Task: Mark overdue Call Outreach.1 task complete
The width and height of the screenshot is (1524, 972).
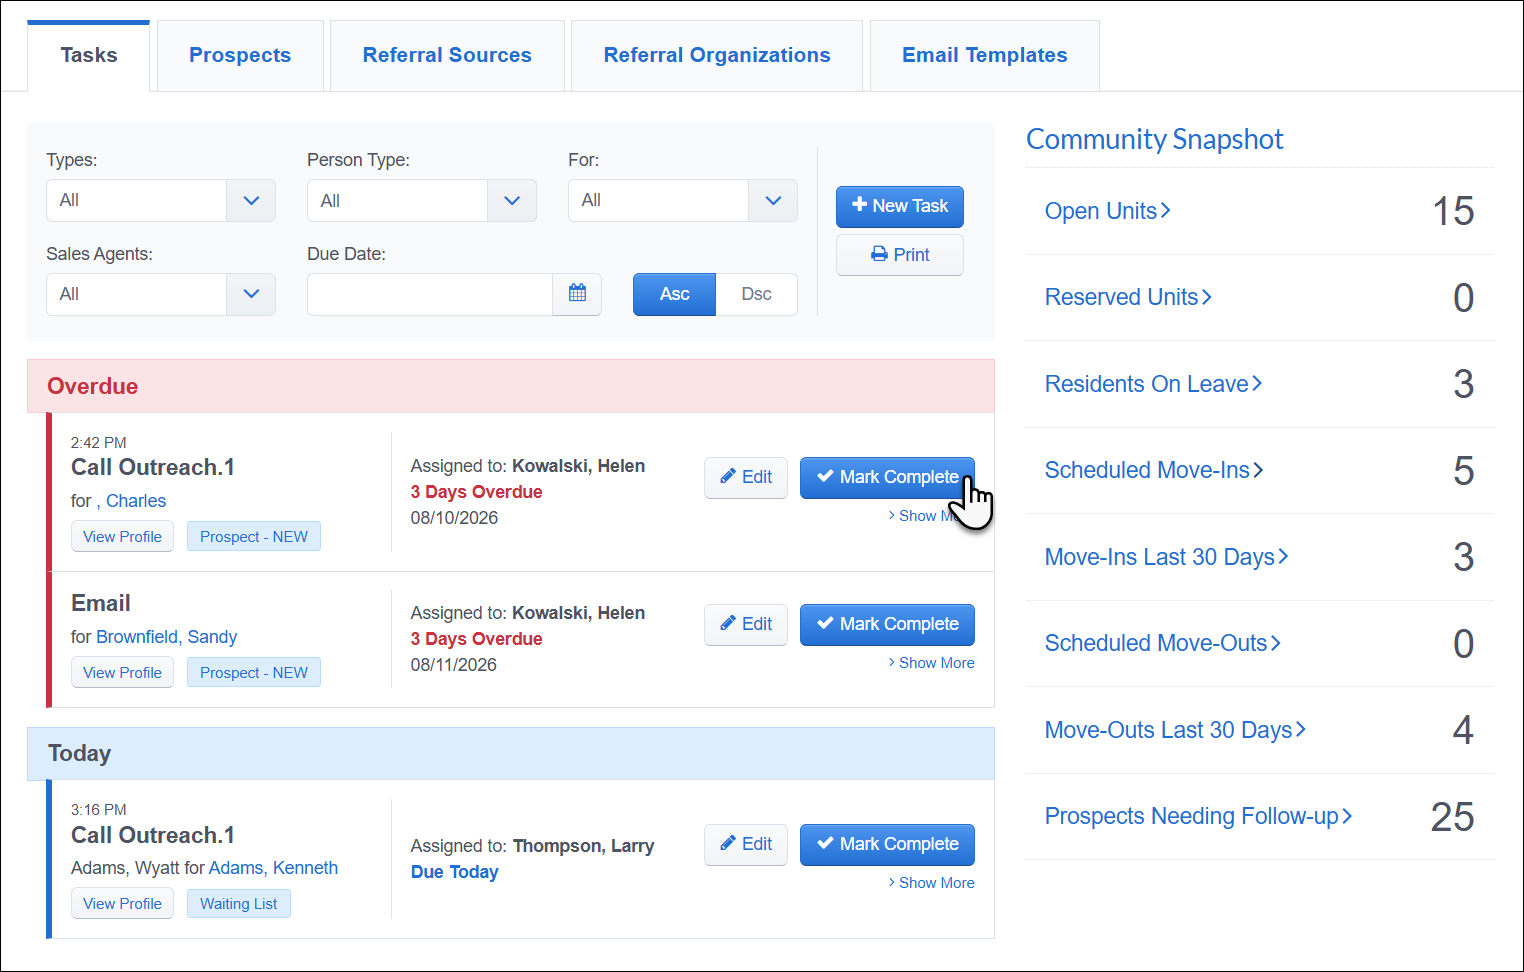Action: pyautogui.click(x=887, y=478)
